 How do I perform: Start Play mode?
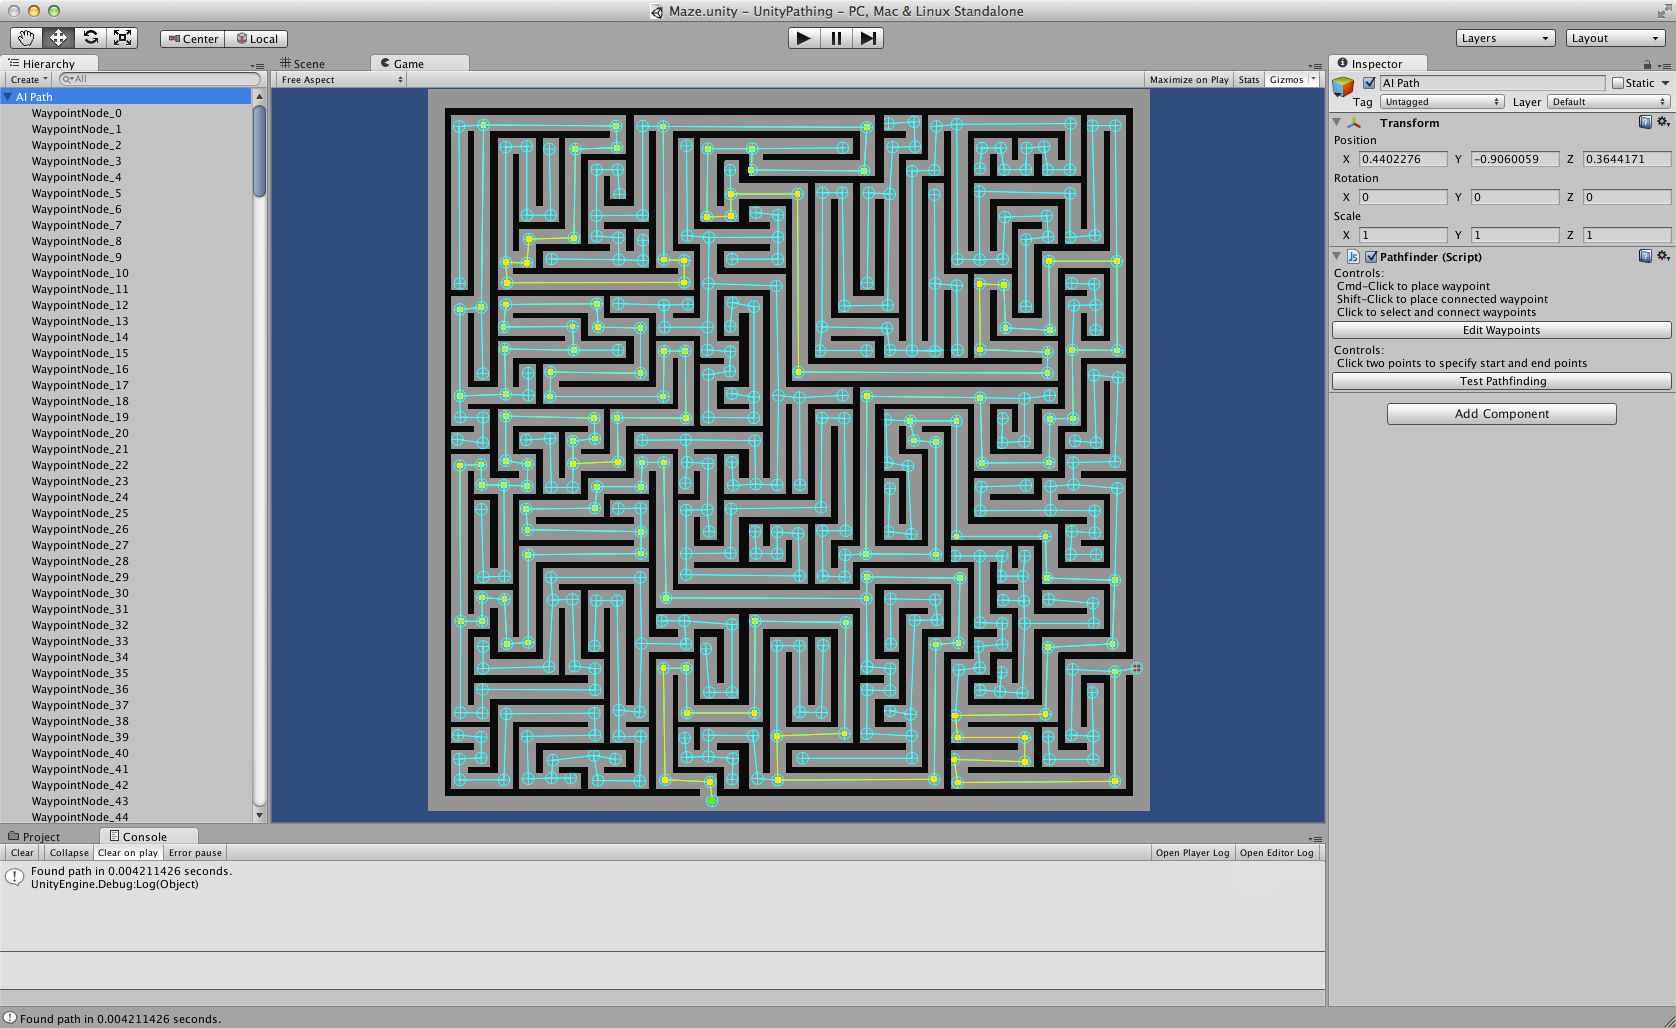pos(804,38)
